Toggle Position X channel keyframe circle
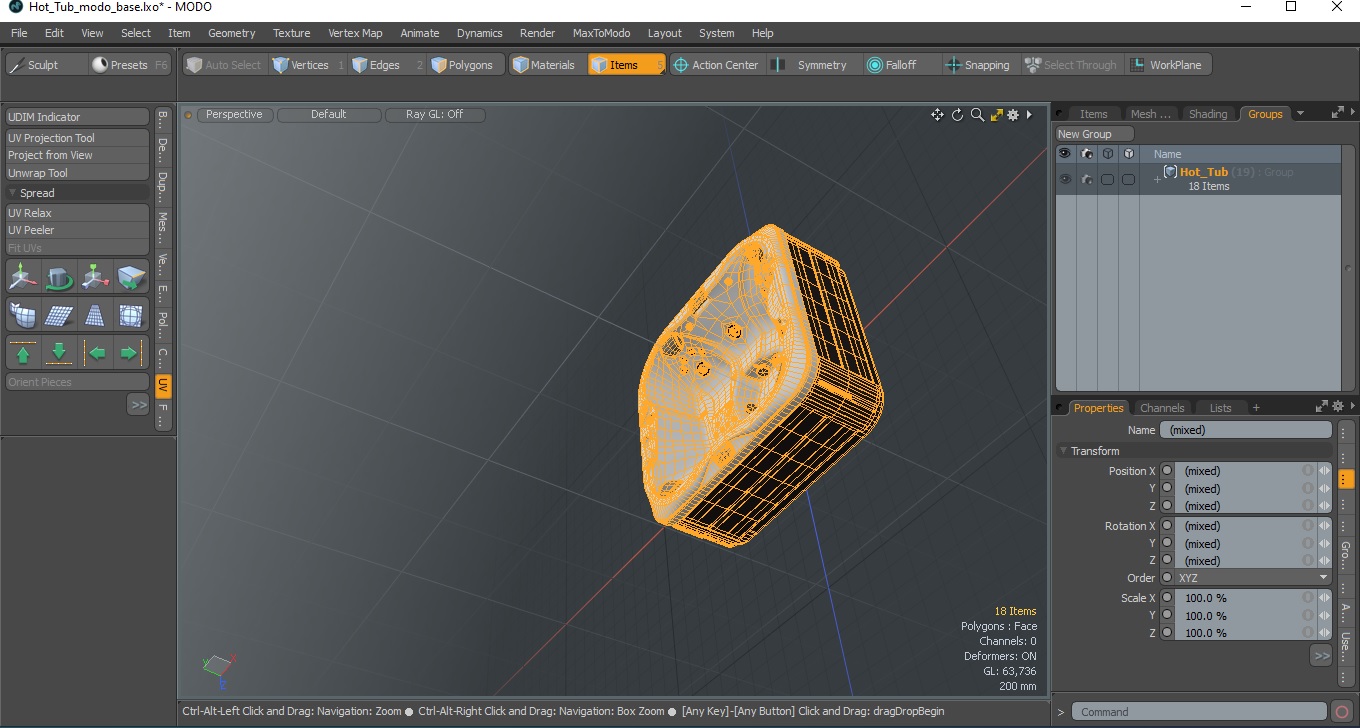The height and width of the screenshot is (728, 1360). tap(1167, 471)
